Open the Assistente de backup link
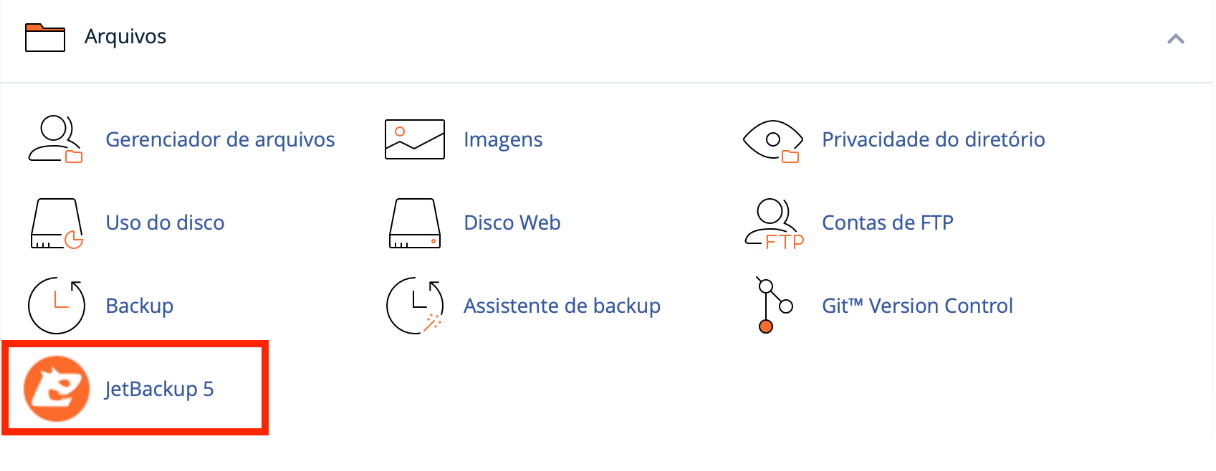 click(x=562, y=305)
